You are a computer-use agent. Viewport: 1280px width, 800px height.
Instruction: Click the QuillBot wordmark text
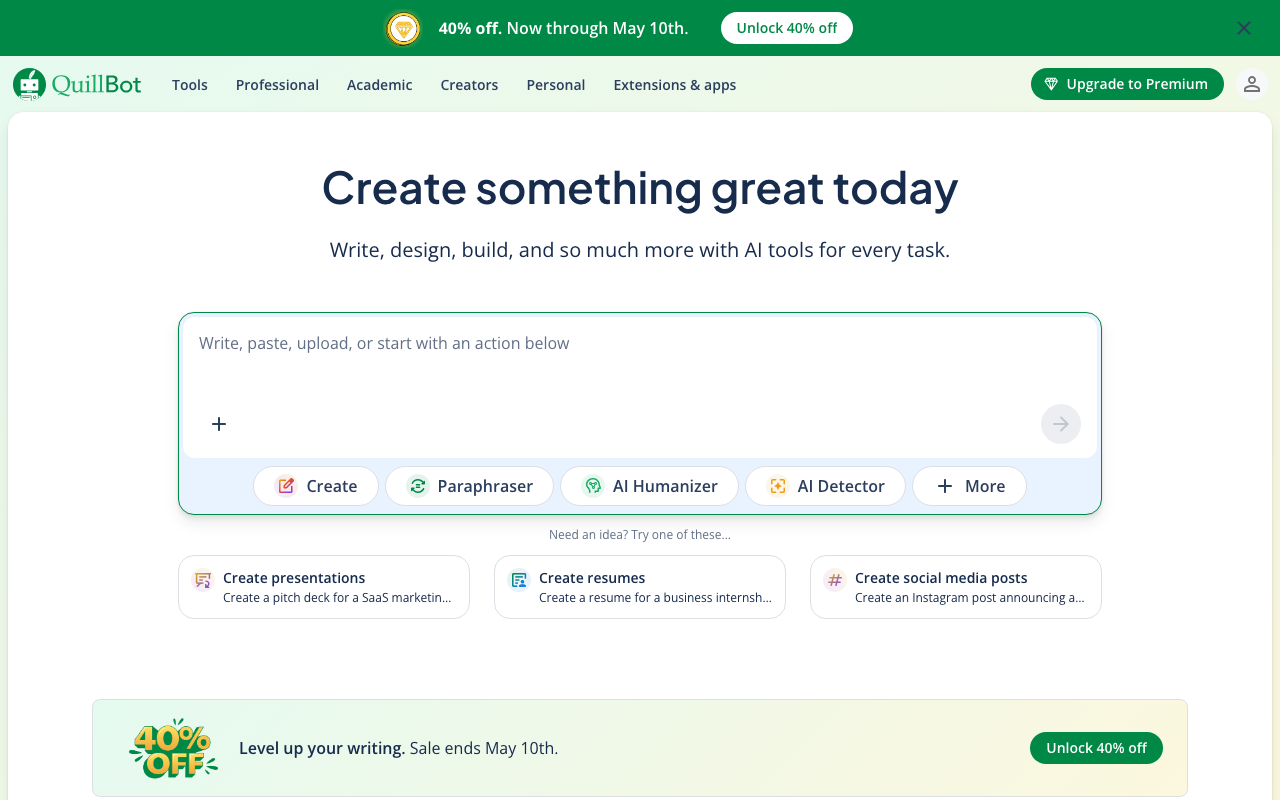(x=97, y=85)
